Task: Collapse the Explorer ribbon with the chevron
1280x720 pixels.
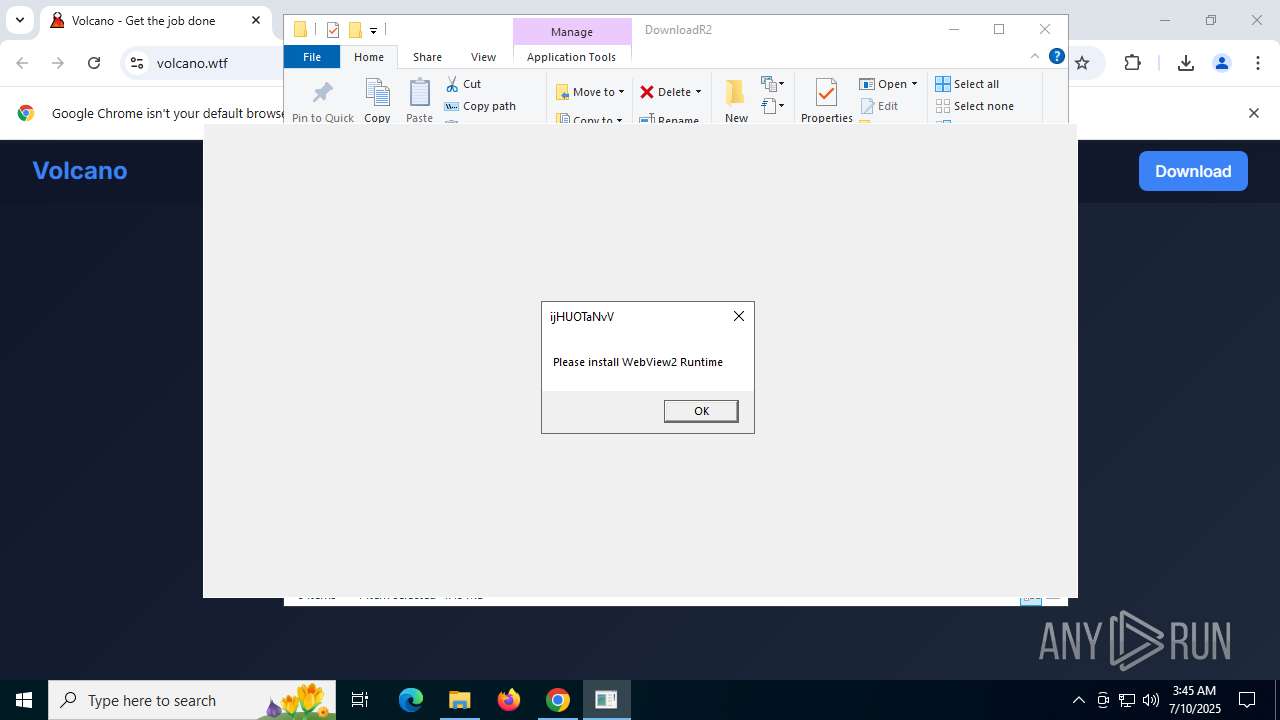Action: [1035, 56]
